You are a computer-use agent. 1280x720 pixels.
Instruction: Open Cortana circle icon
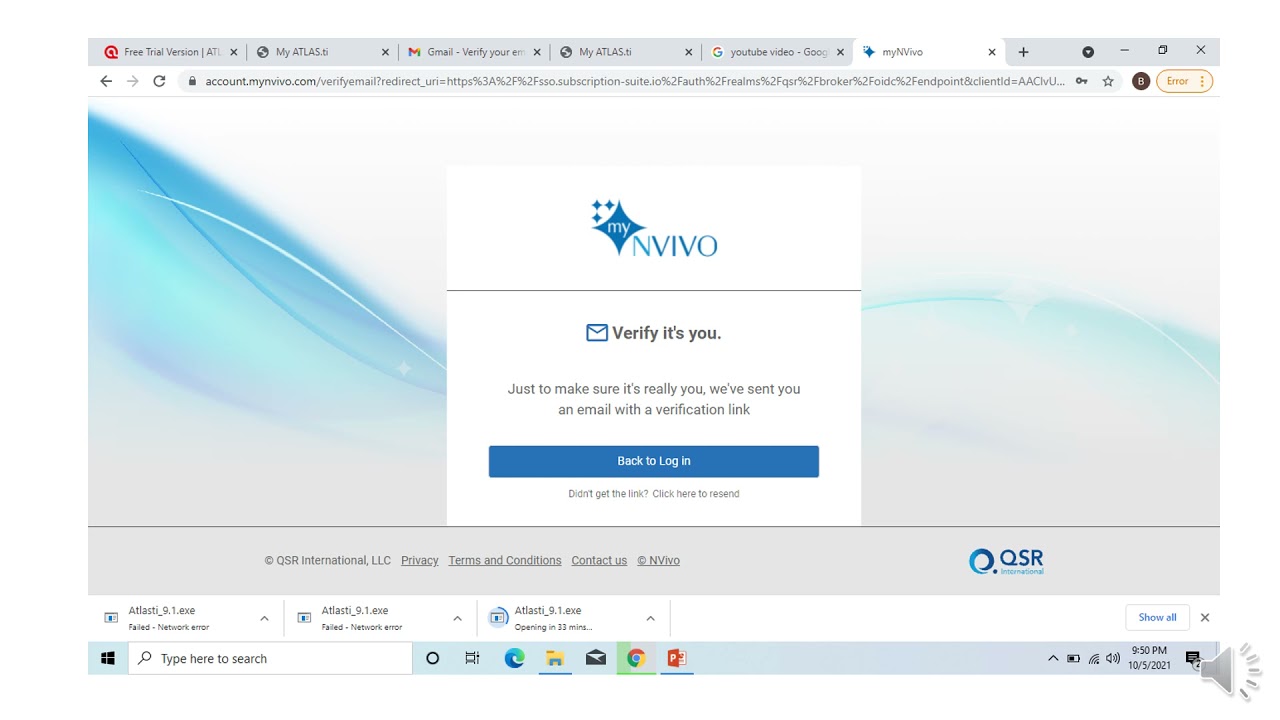tap(432, 658)
